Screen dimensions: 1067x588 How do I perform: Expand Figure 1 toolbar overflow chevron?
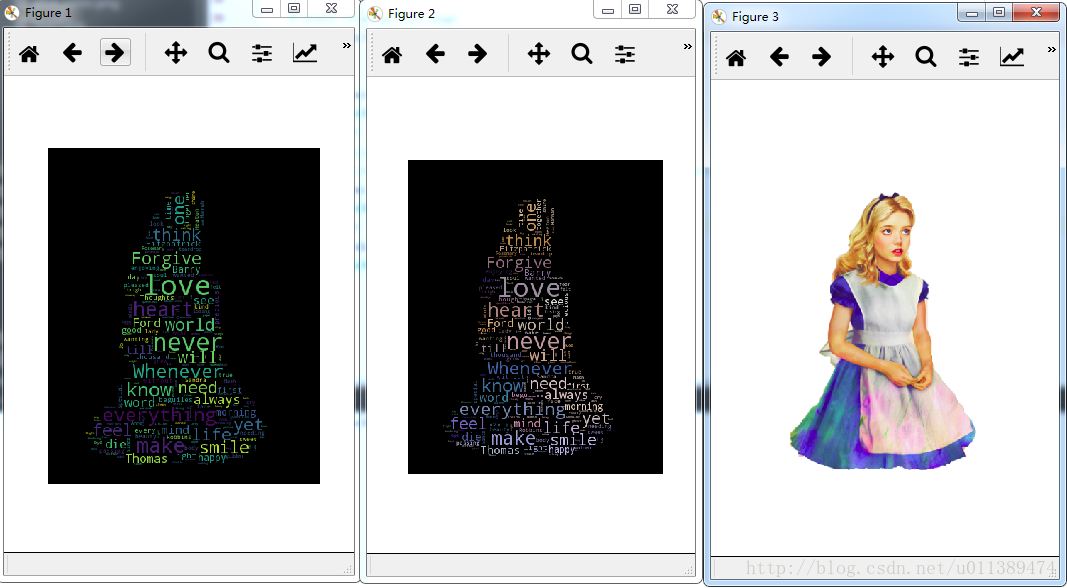pyautogui.click(x=346, y=46)
